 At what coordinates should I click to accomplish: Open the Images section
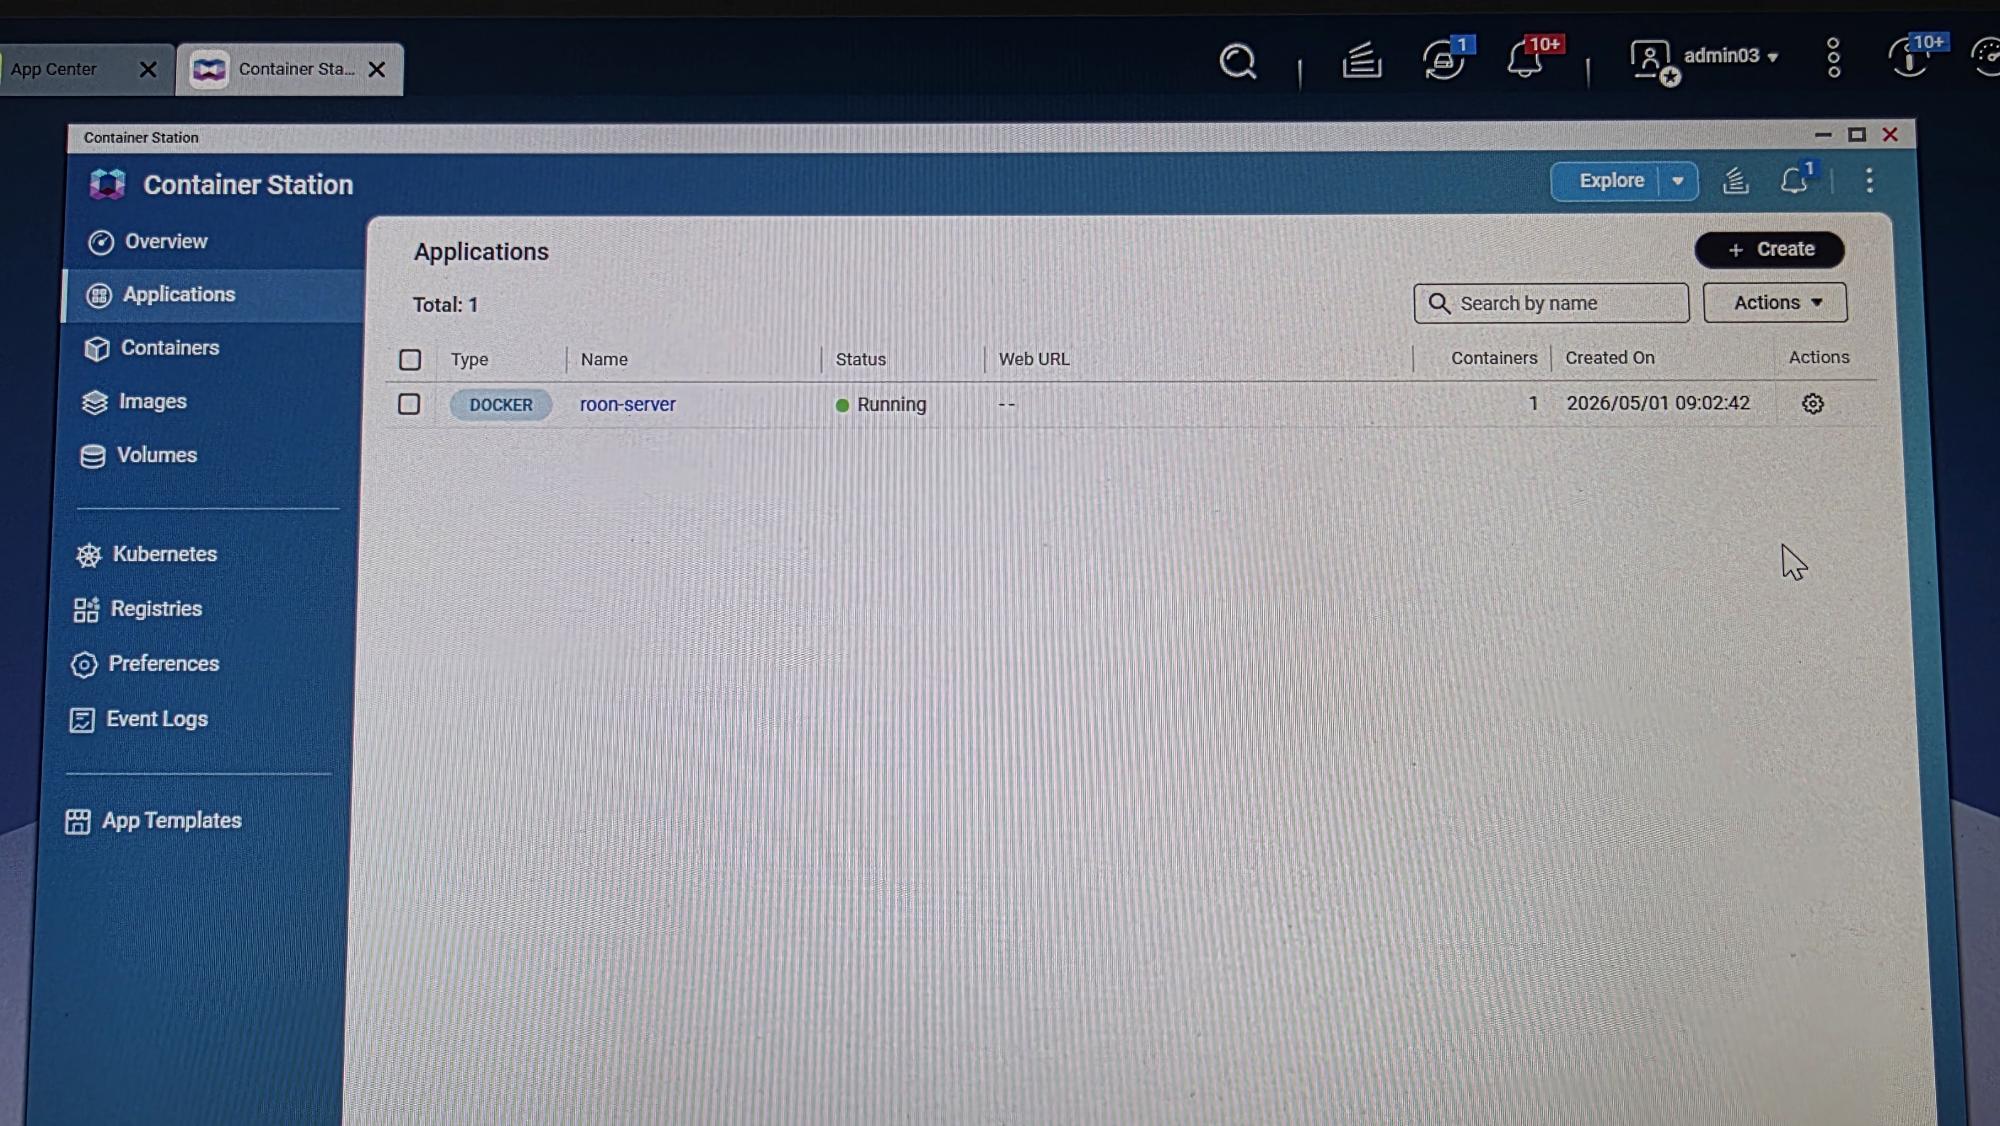point(152,402)
